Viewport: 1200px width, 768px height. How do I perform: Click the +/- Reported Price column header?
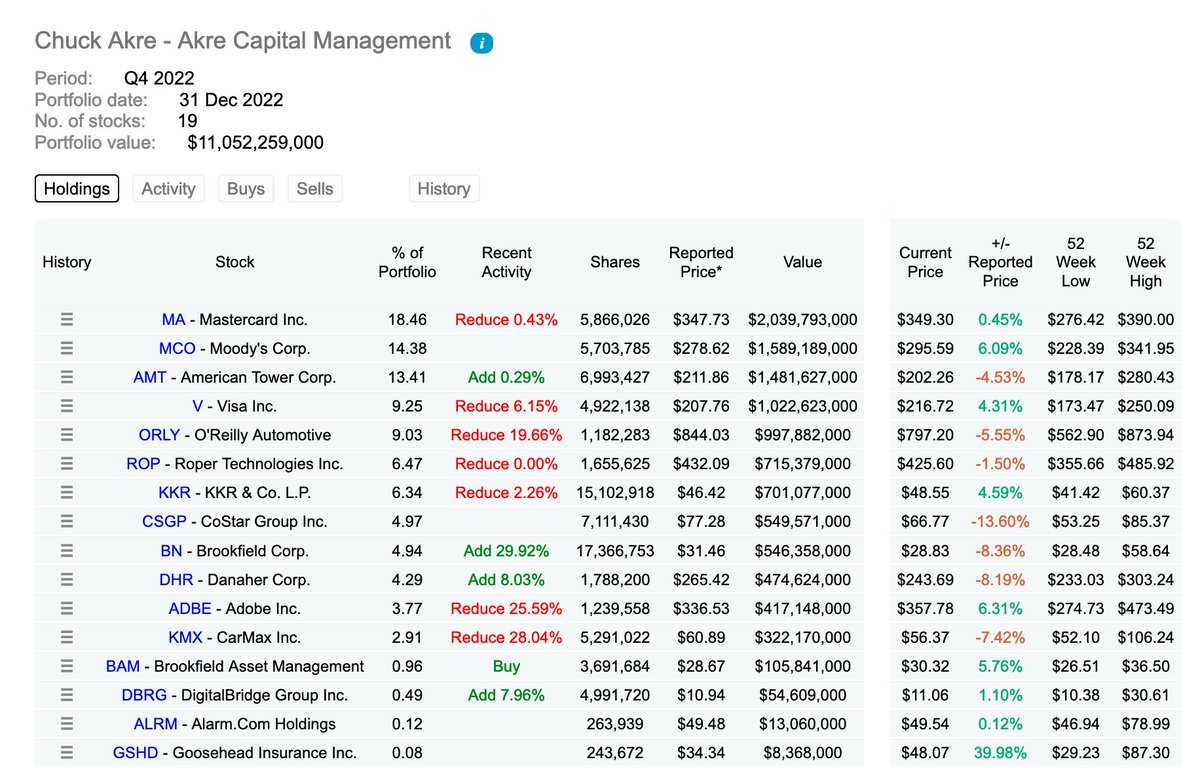(x=1000, y=262)
